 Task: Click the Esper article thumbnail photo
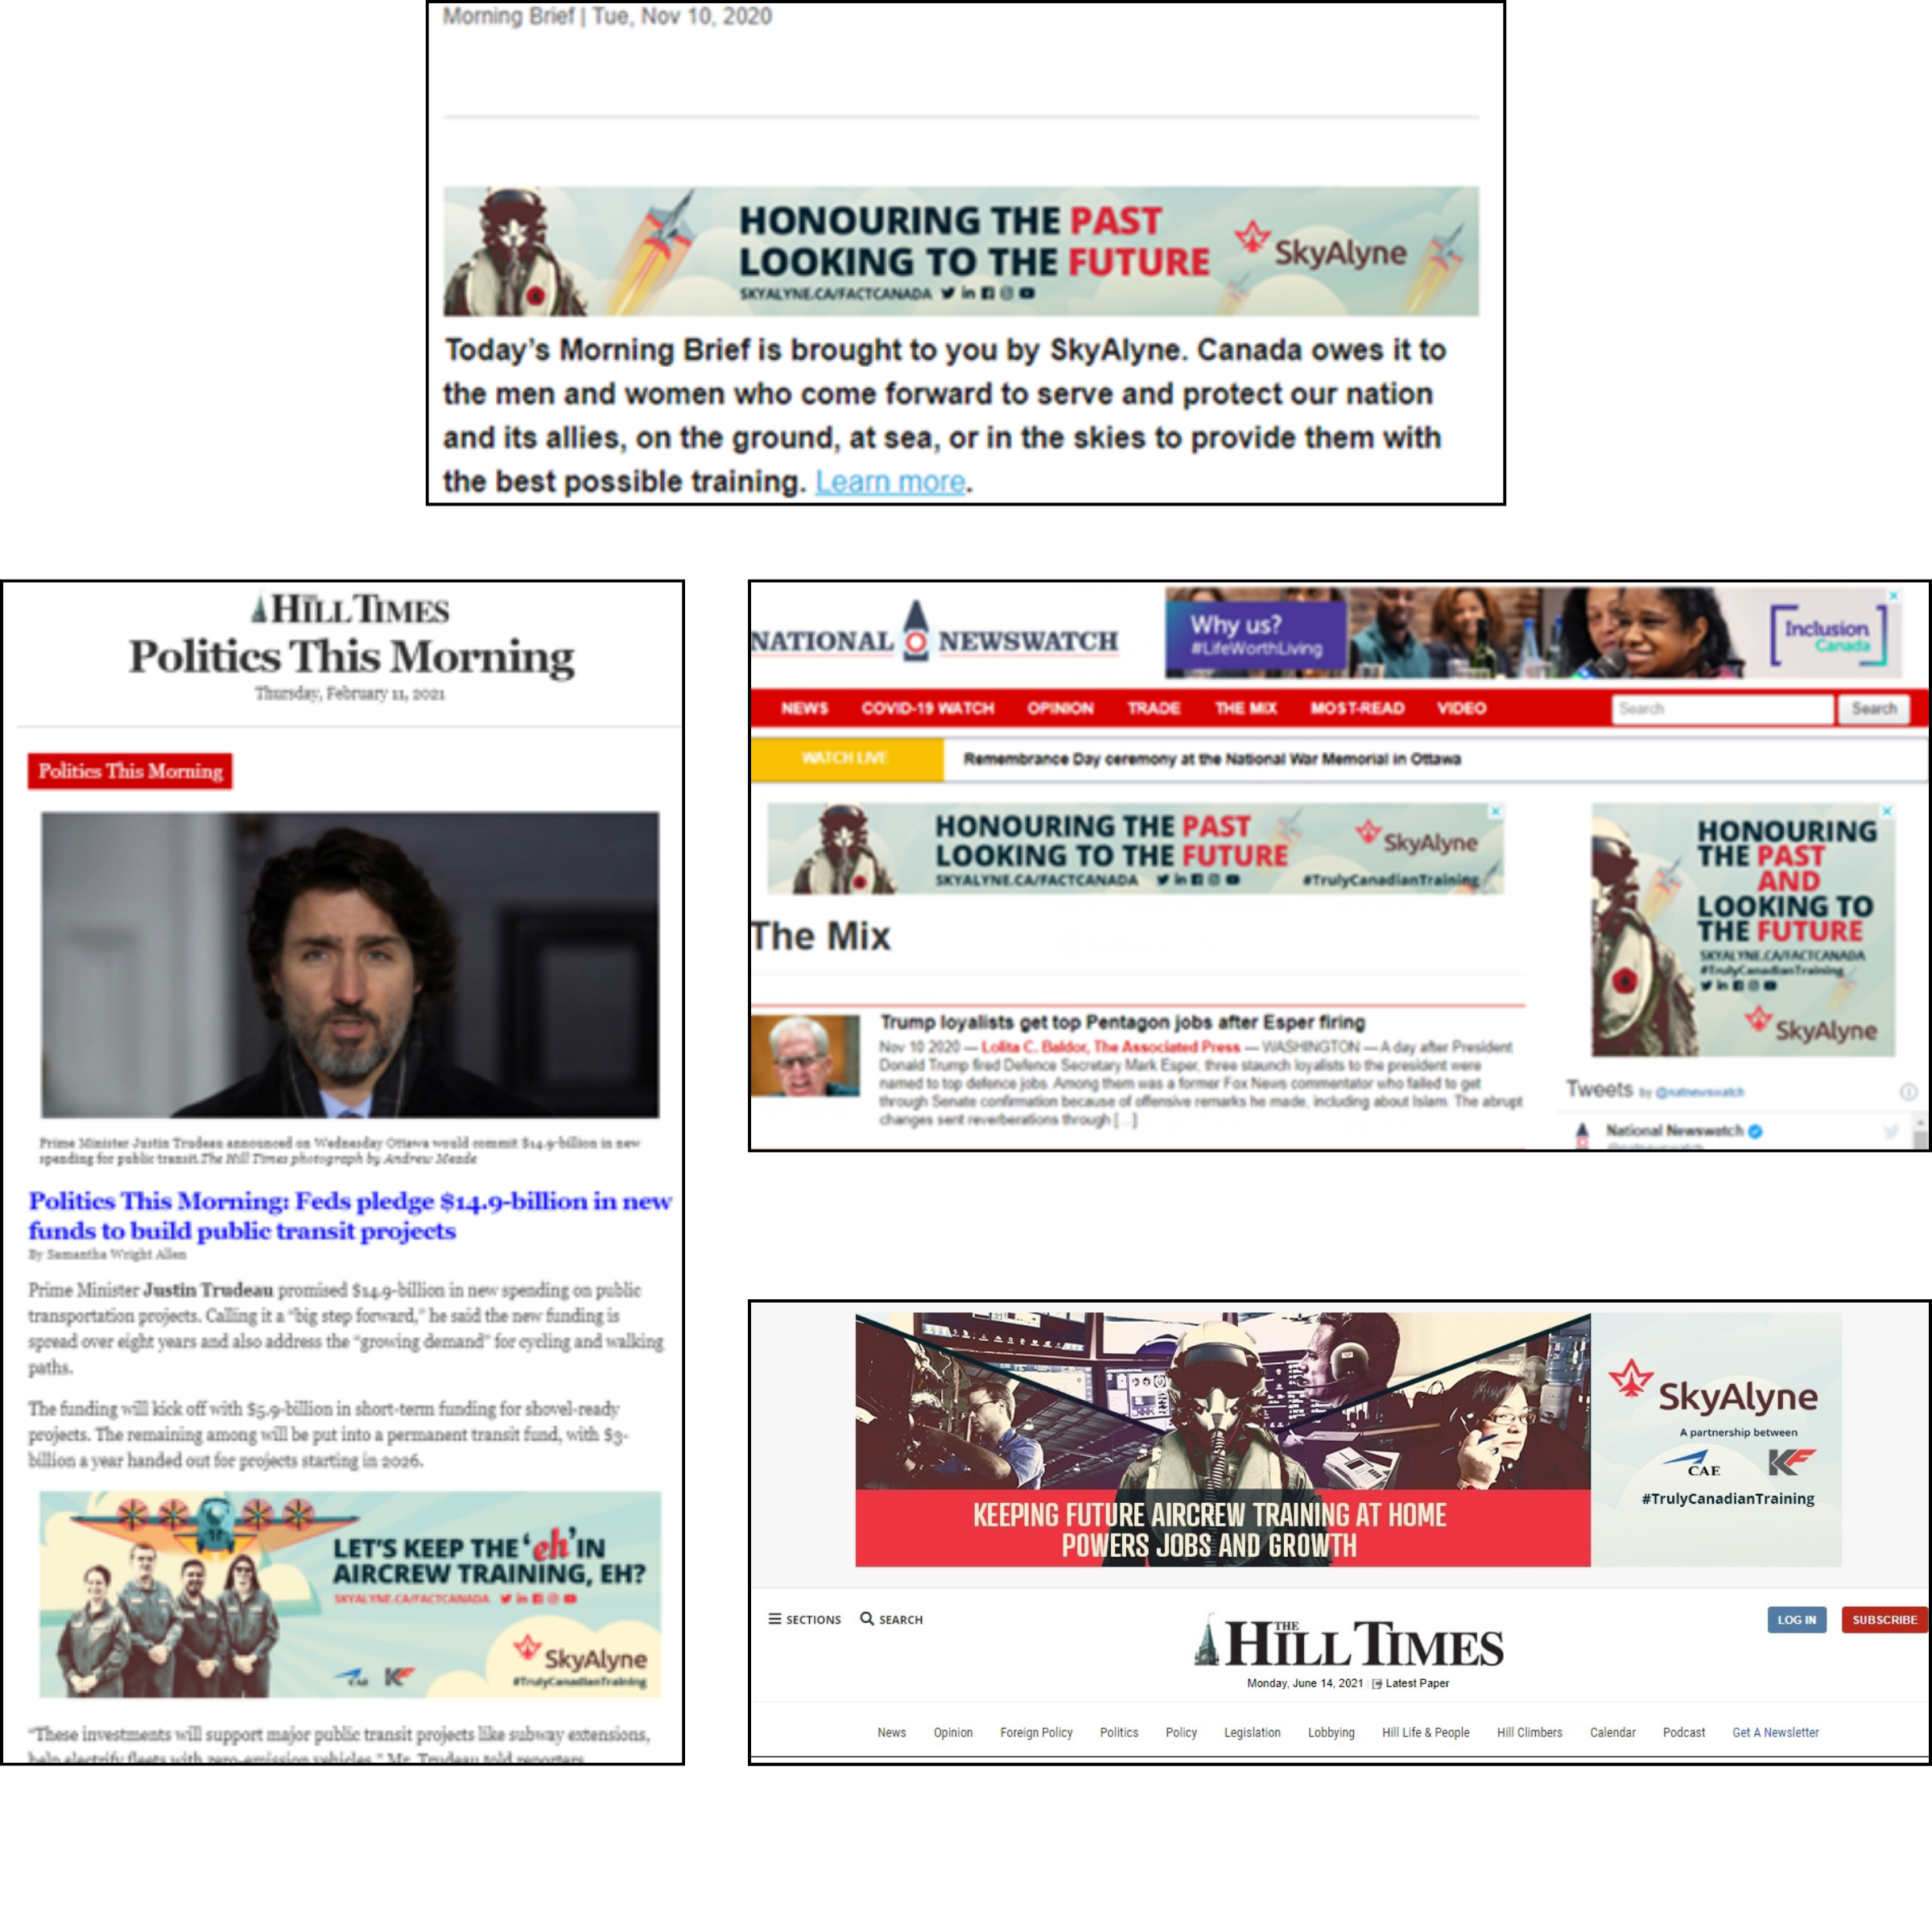point(805,1056)
